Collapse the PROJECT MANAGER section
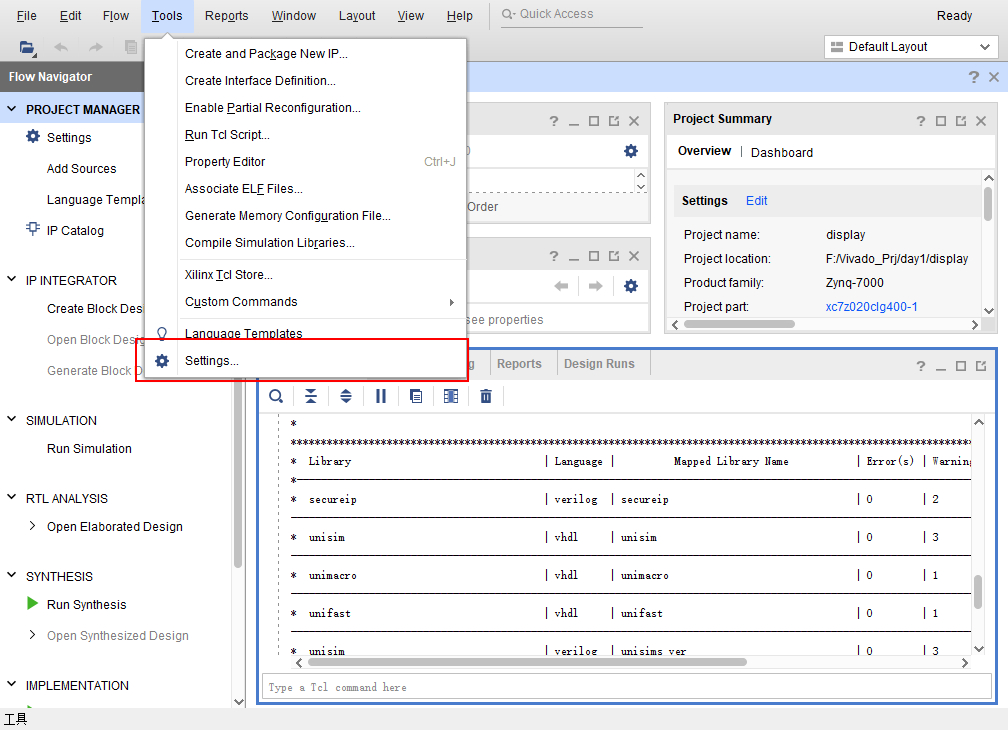1008x730 pixels. pos(12,109)
